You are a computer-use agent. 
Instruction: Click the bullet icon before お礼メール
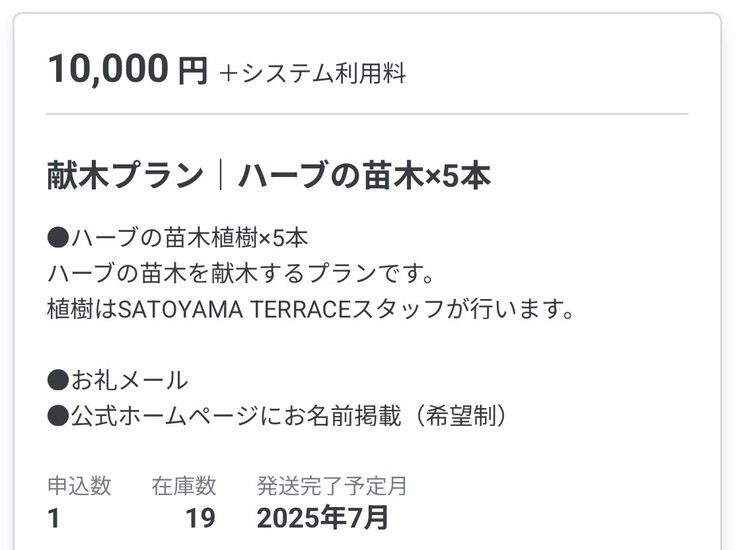tap(58, 380)
